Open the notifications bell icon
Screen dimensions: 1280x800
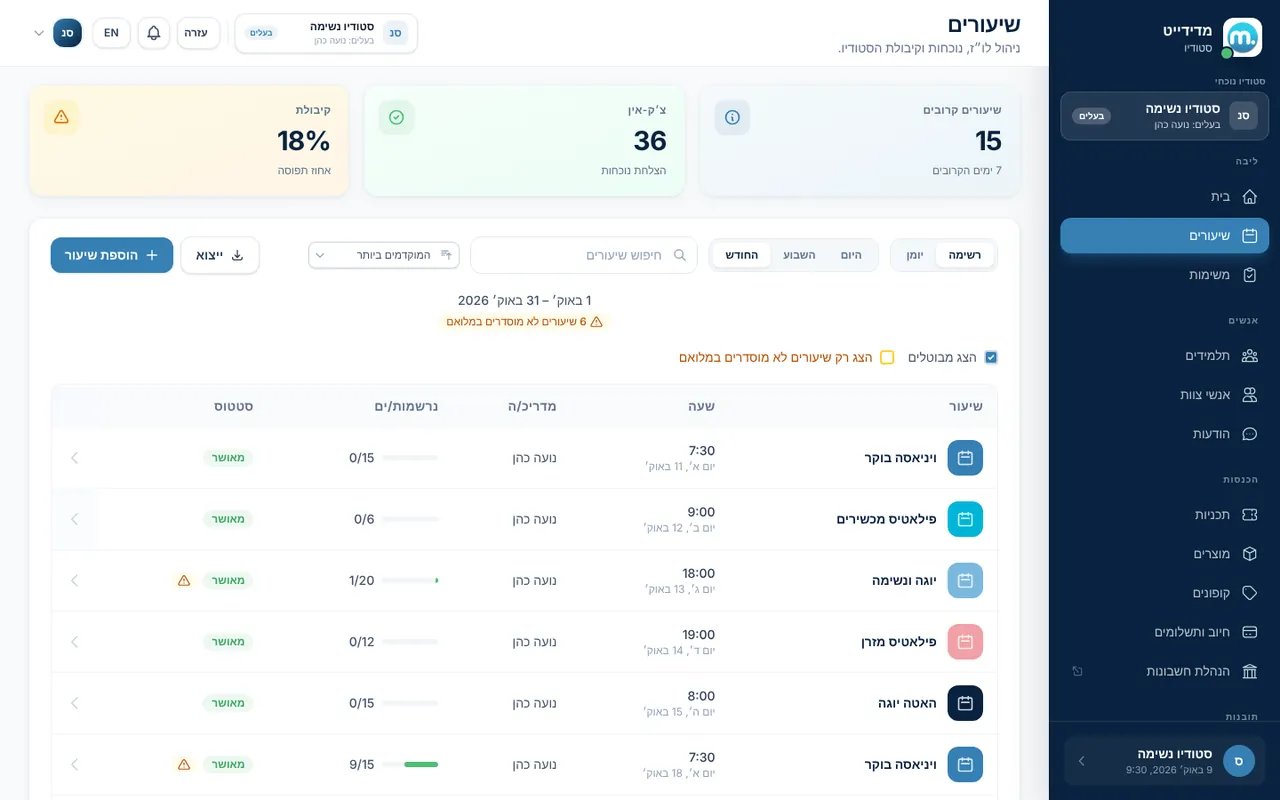153,33
